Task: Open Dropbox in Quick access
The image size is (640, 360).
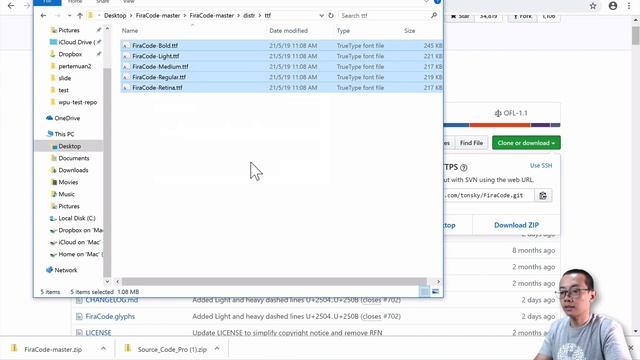Action: coord(70,54)
